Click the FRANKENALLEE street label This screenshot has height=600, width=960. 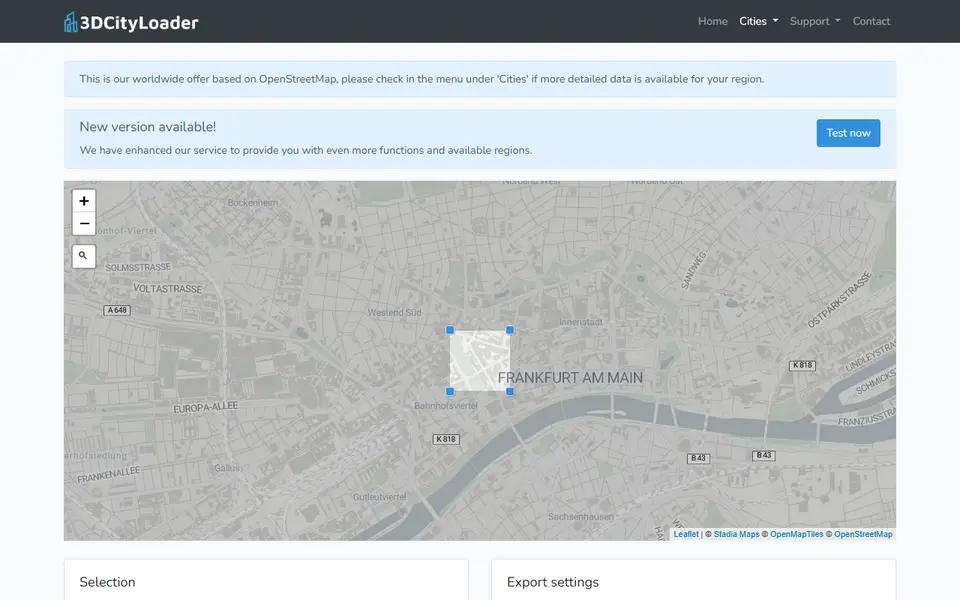(108, 474)
